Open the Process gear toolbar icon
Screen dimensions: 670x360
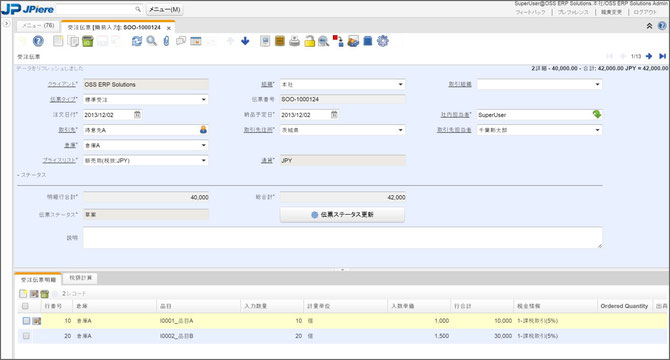click(382, 41)
